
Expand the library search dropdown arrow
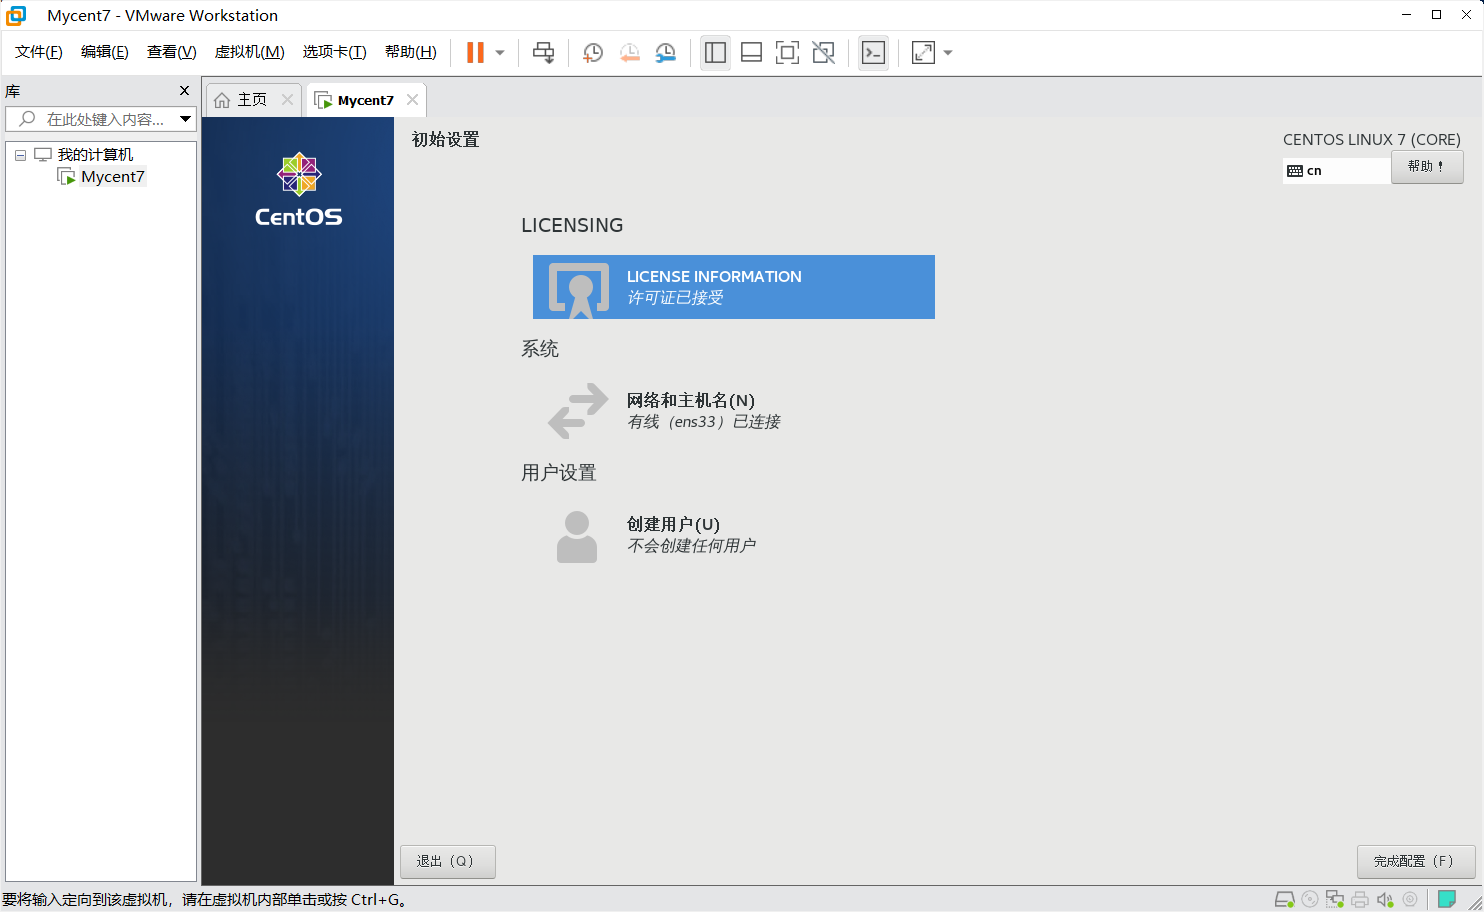(x=186, y=118)
